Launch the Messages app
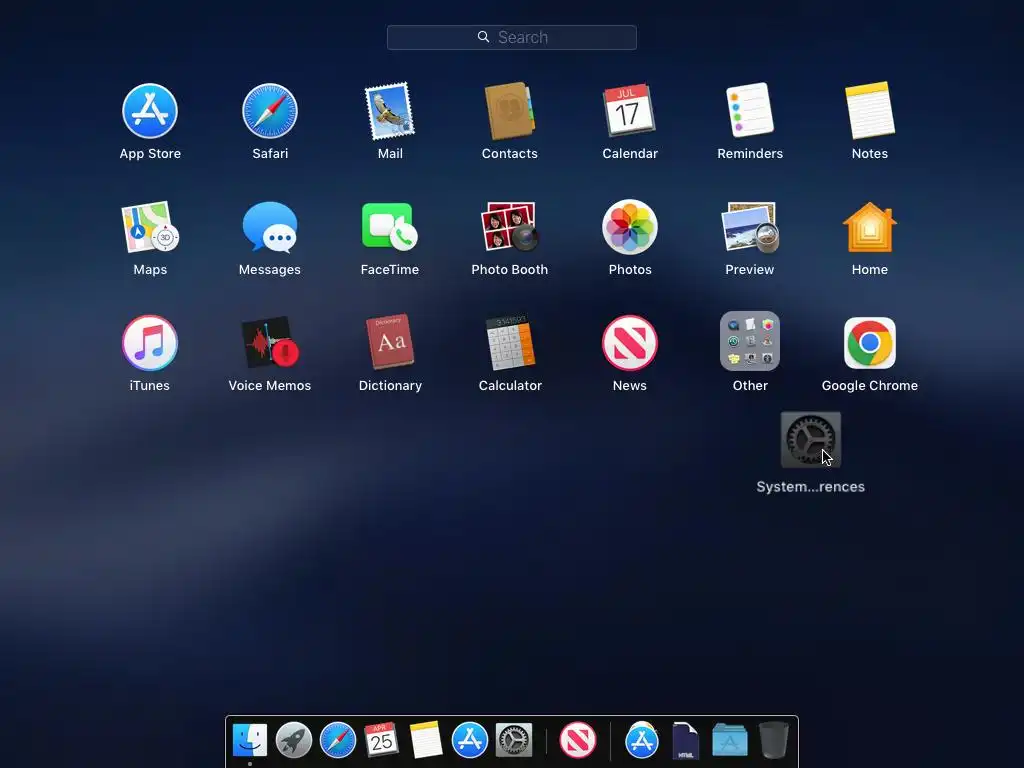The height and width of the screenshot is (768, 1024). (270, 227)
